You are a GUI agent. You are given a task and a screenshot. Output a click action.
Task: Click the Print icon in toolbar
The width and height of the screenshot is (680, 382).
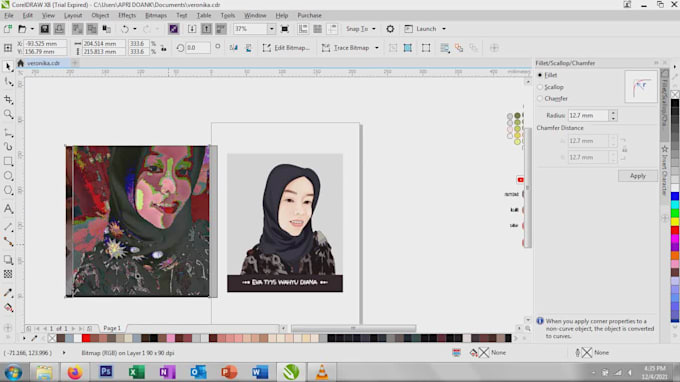[59, 29]
